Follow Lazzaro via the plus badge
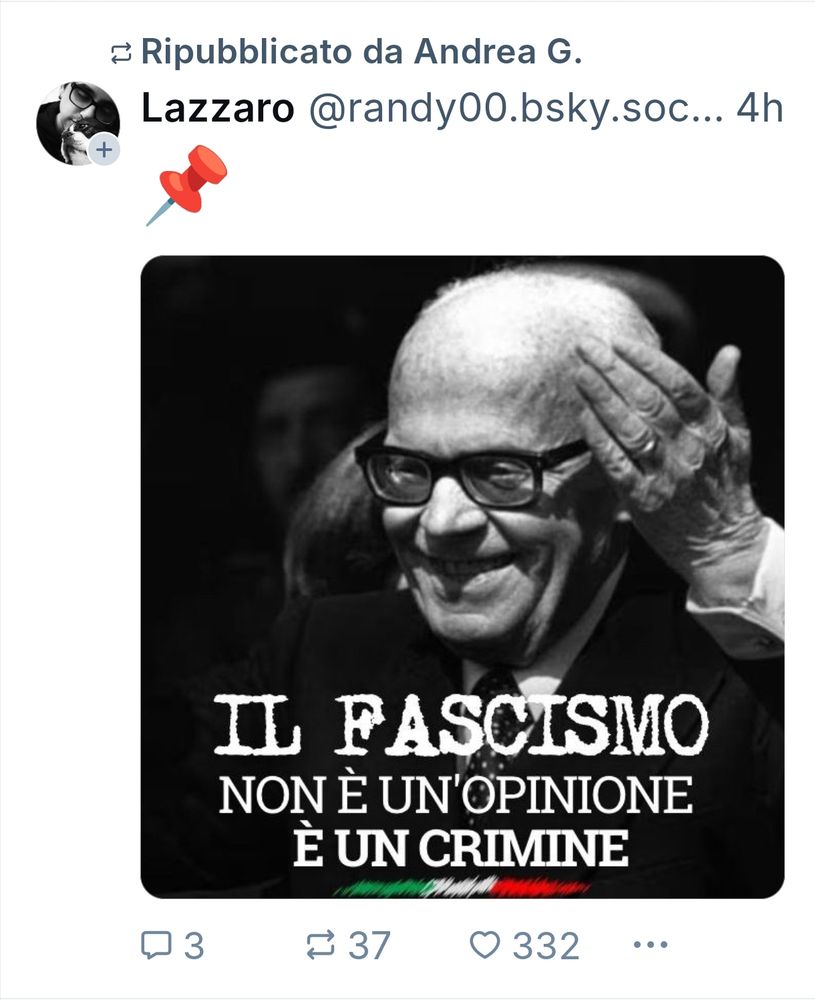 (104, 151)
